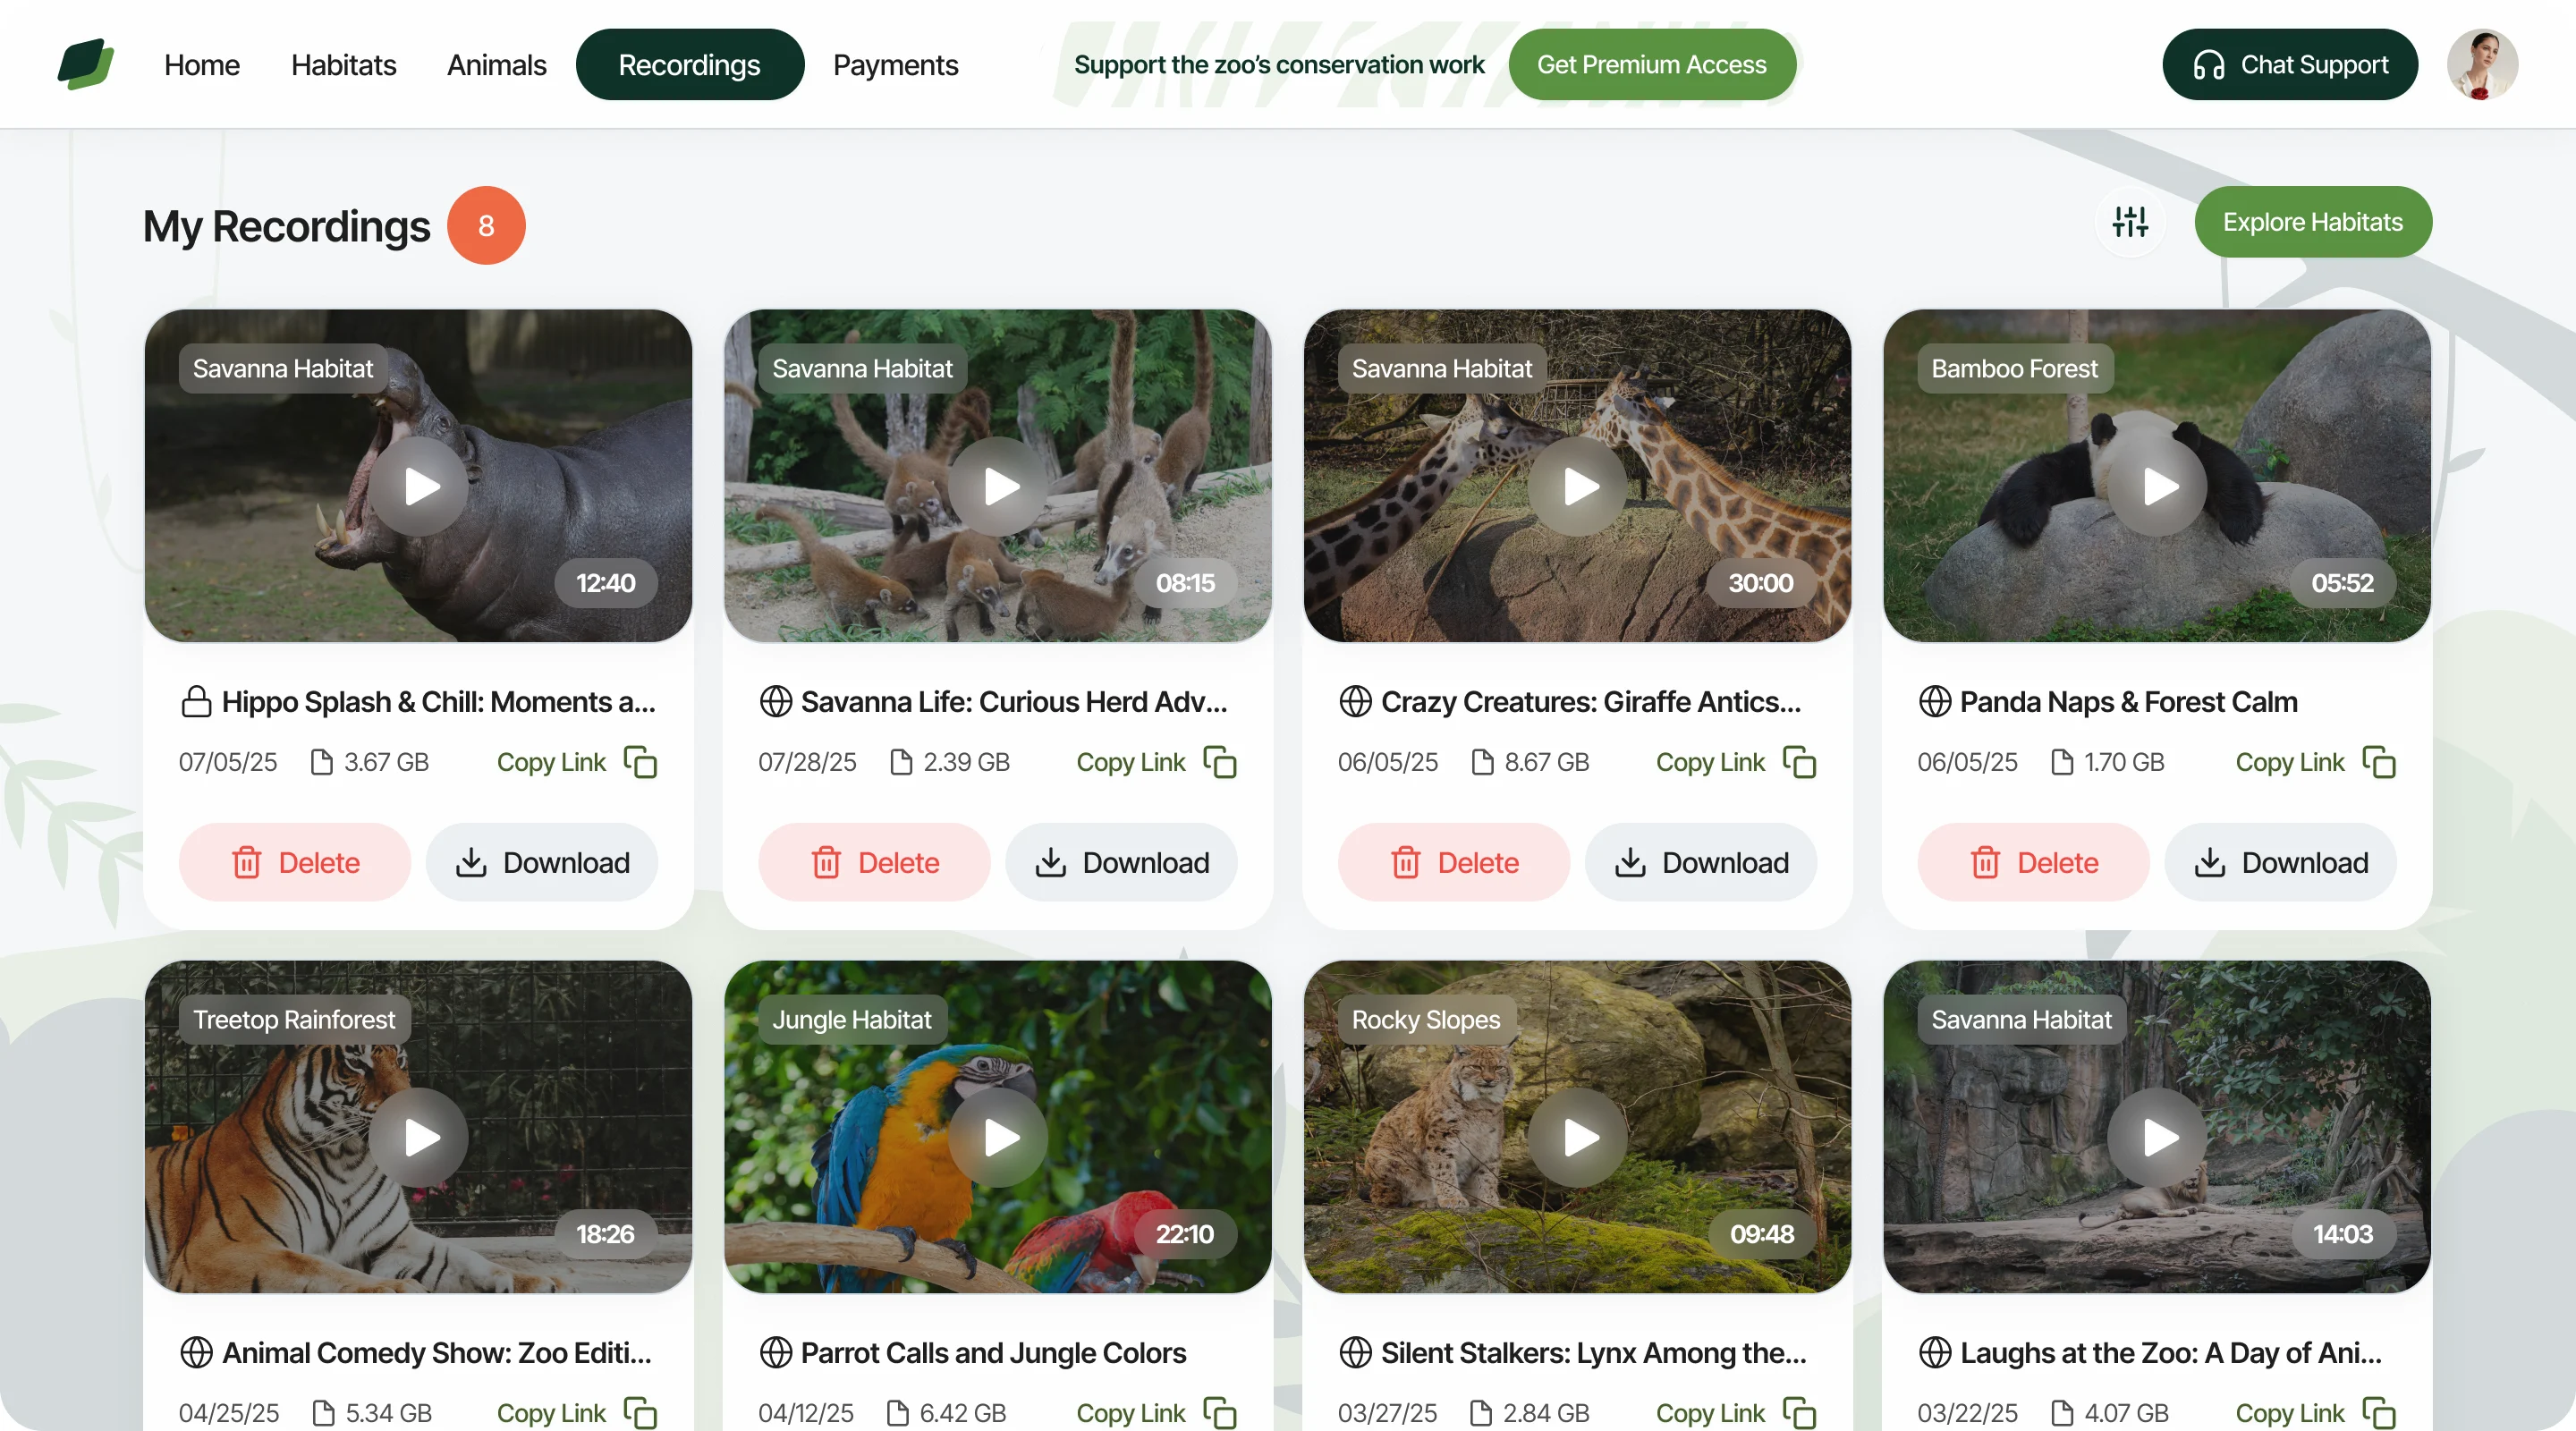Click copy icon for Parrot Calls recording
Image resolution: width=2576 pixels, height=1431 pixels.
[1220, 1413]
